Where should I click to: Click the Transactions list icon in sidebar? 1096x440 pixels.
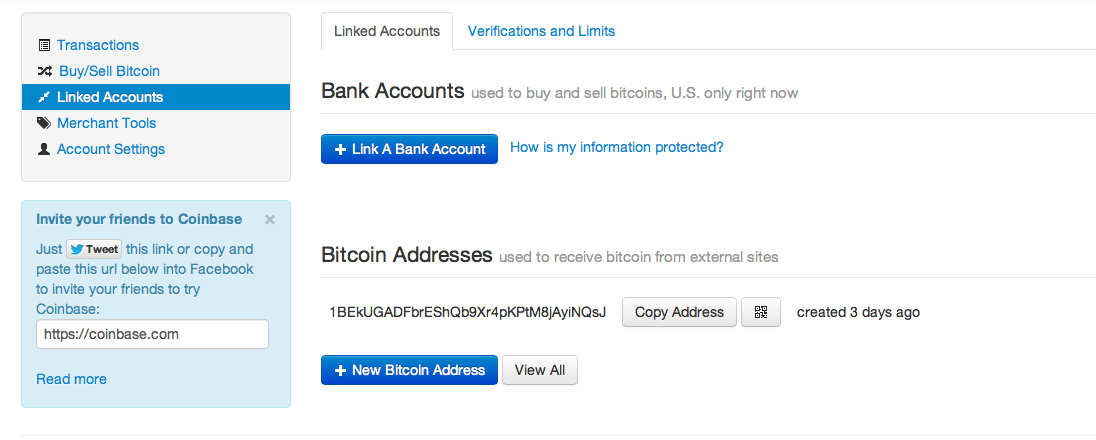(44, 45)
